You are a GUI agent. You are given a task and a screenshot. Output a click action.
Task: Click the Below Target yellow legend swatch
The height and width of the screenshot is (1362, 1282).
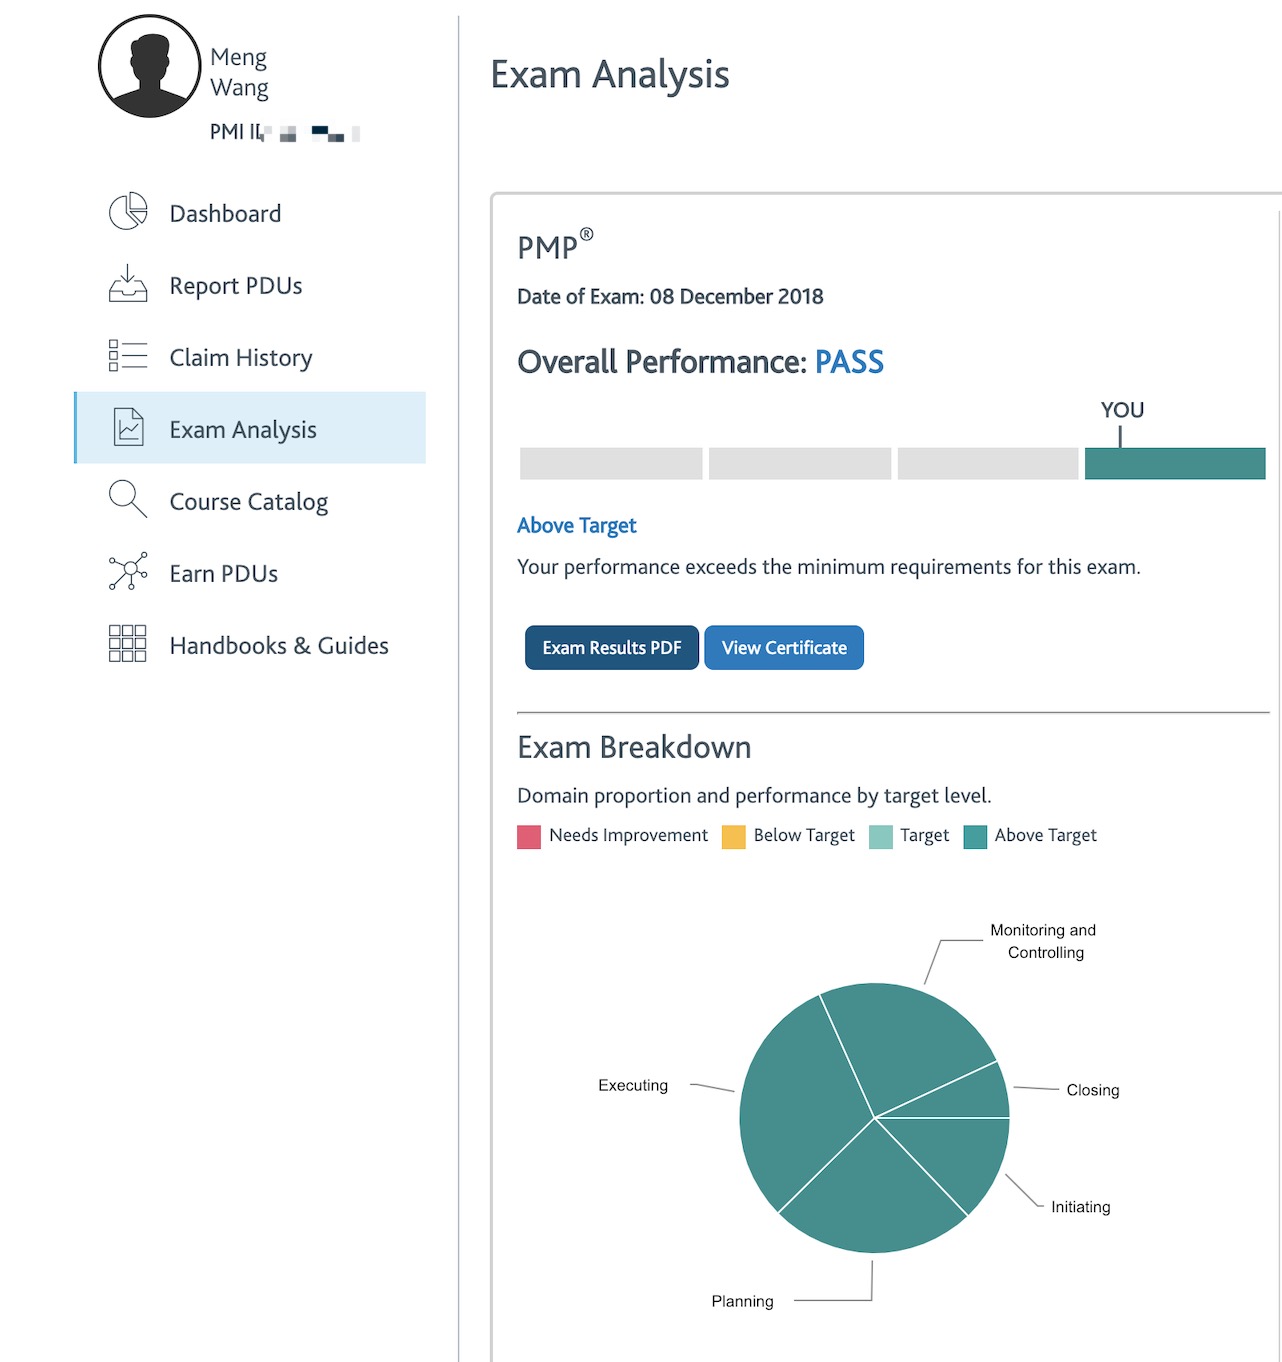click(734, 837)
